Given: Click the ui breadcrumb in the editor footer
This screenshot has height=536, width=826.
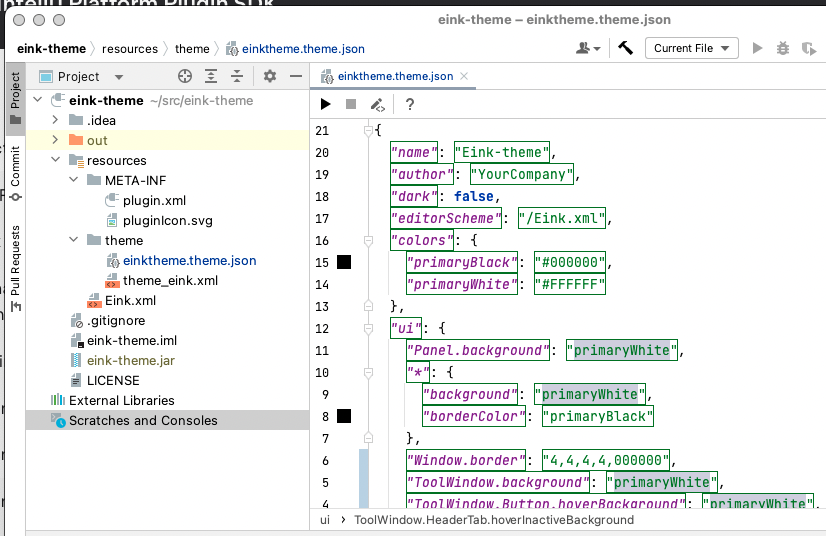Looking at the screenshot, I should (x=325, y=520).
